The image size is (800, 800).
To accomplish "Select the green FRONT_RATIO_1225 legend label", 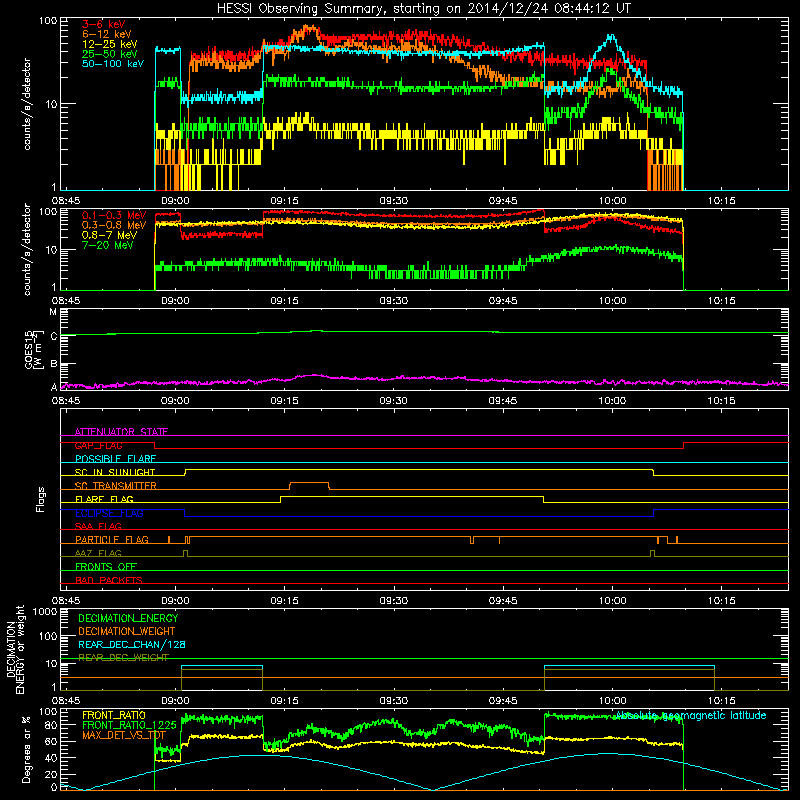I will [x=129, y=725].
